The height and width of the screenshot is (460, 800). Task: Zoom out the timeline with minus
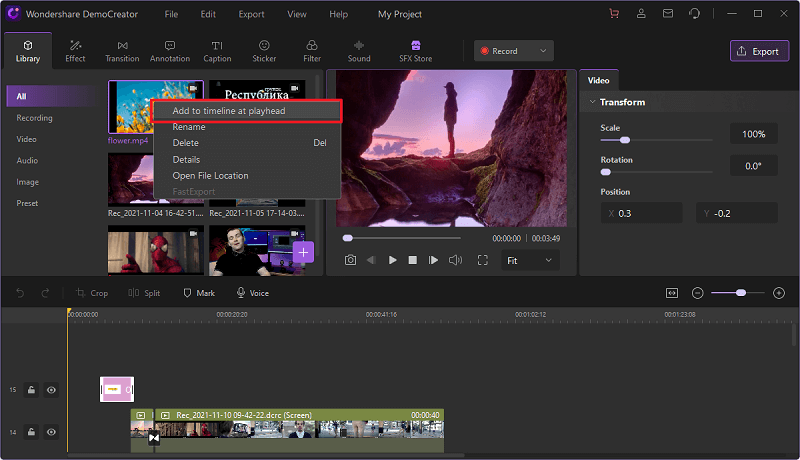pyautogui.click(x=697, y=293)
